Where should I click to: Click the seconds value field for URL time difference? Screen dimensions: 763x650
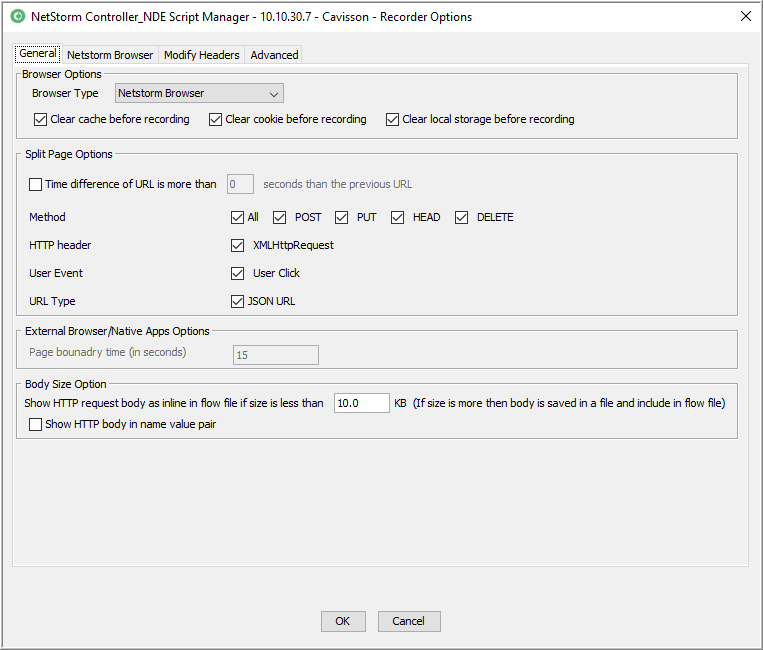tap(240, 184)
